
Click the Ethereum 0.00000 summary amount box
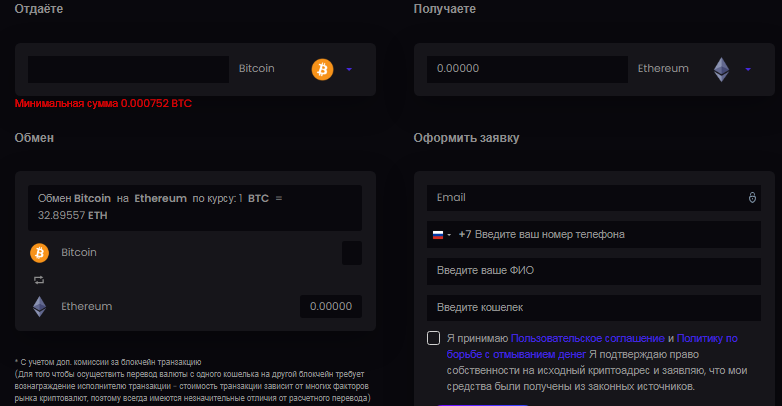pos(331,306)
